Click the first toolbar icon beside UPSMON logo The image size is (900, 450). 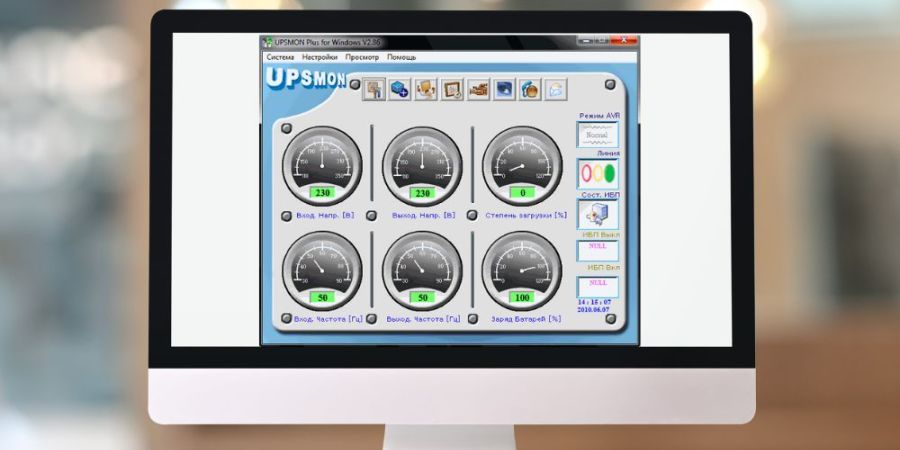point(373,90)
